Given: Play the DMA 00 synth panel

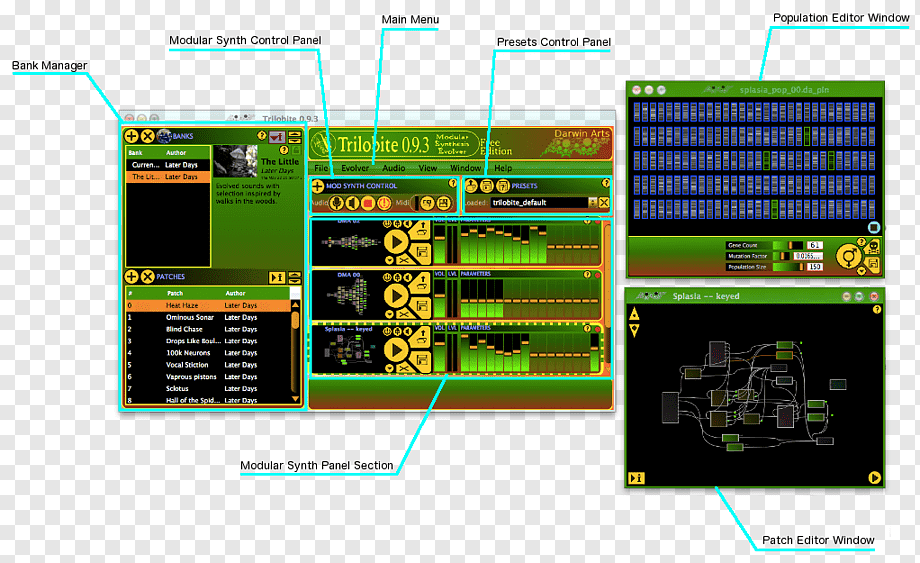Looking at the screenshot, I should click(x=396, y=296).
